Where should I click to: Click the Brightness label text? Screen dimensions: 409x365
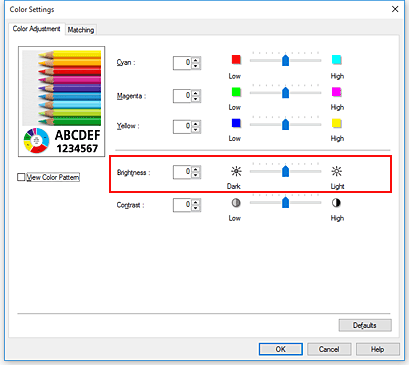[133, 173]
